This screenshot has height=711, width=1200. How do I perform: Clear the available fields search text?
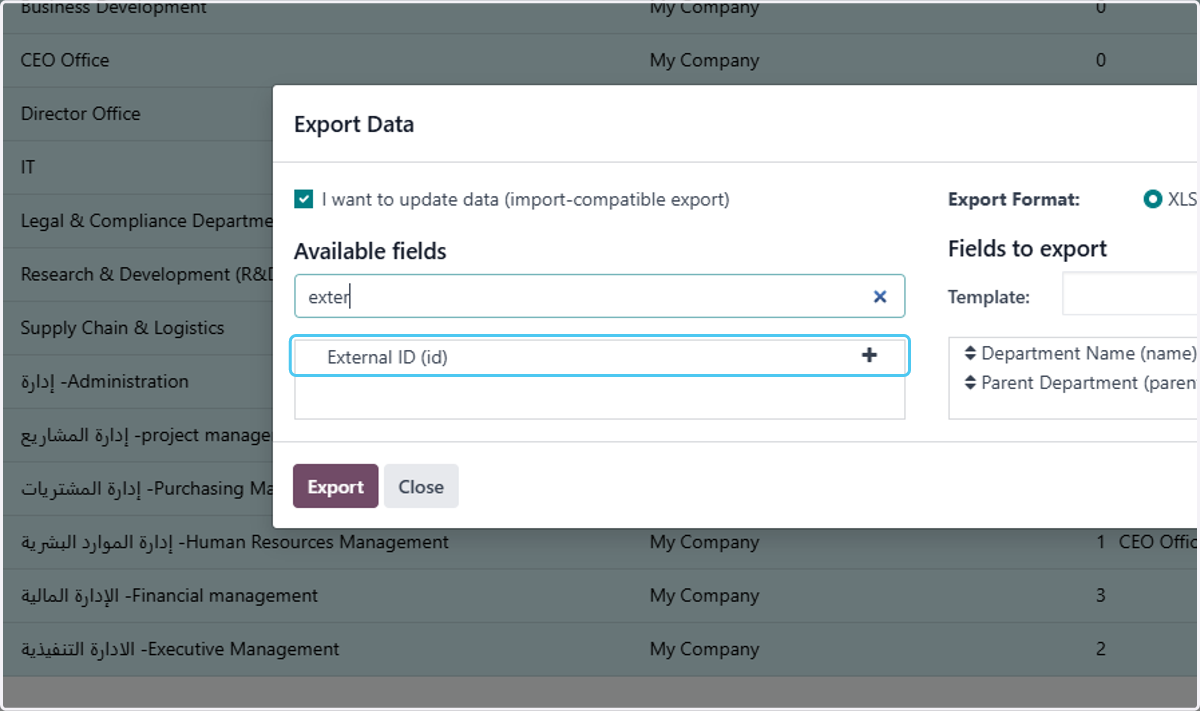880,296
